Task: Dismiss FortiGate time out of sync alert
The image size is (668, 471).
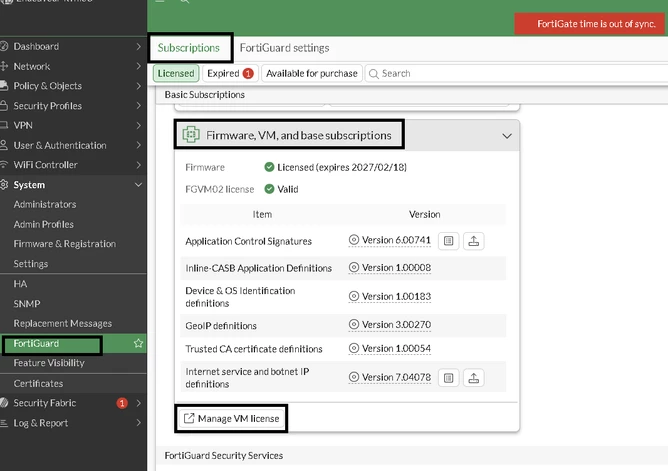Action: coord(590,24)
